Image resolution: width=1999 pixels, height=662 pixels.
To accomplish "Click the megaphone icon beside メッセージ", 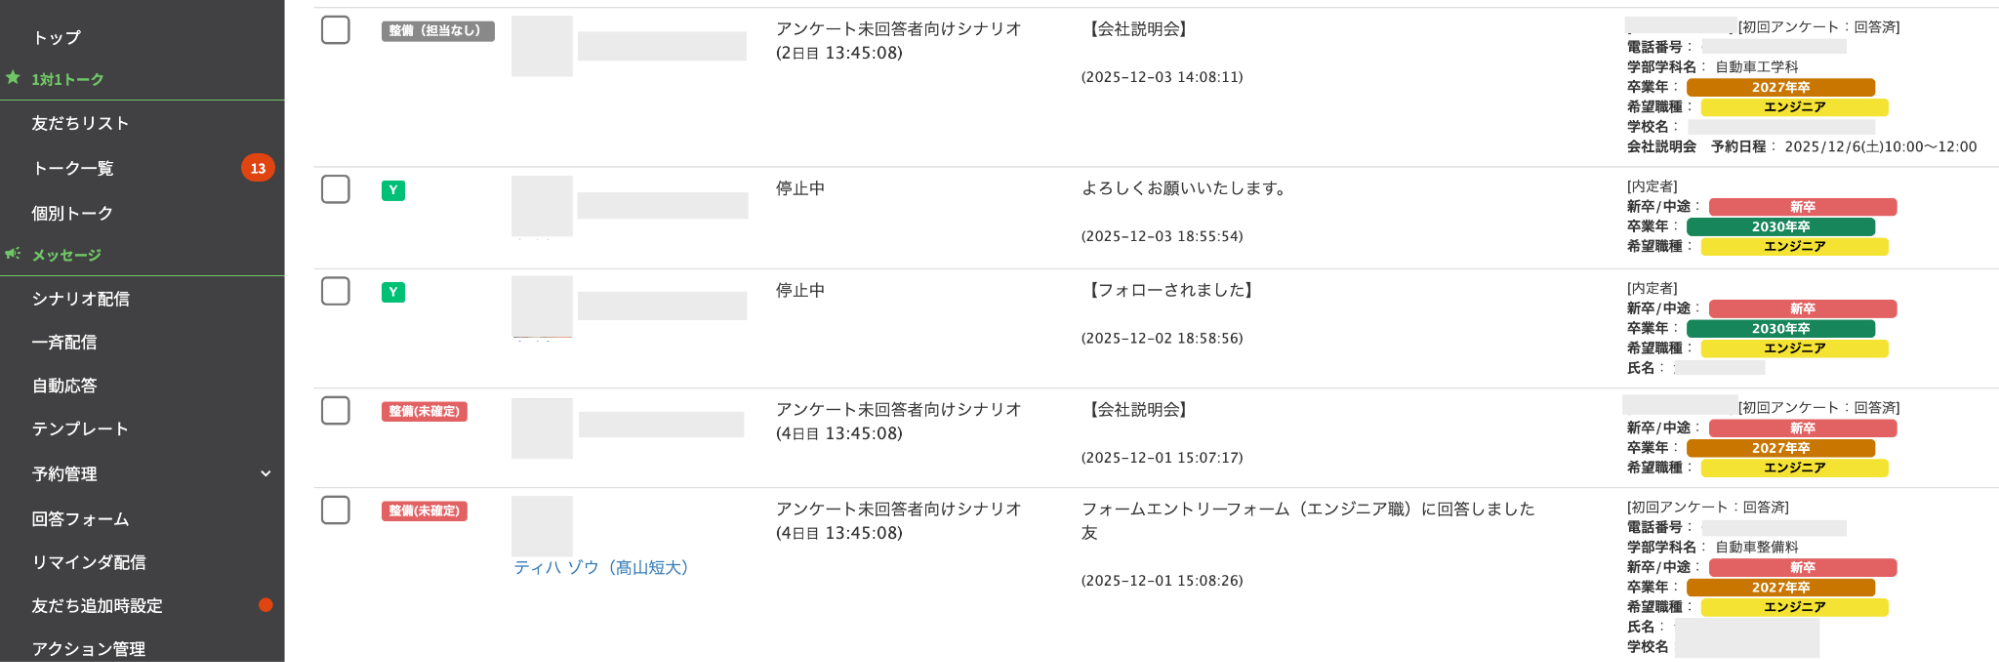I will point(13,254).
